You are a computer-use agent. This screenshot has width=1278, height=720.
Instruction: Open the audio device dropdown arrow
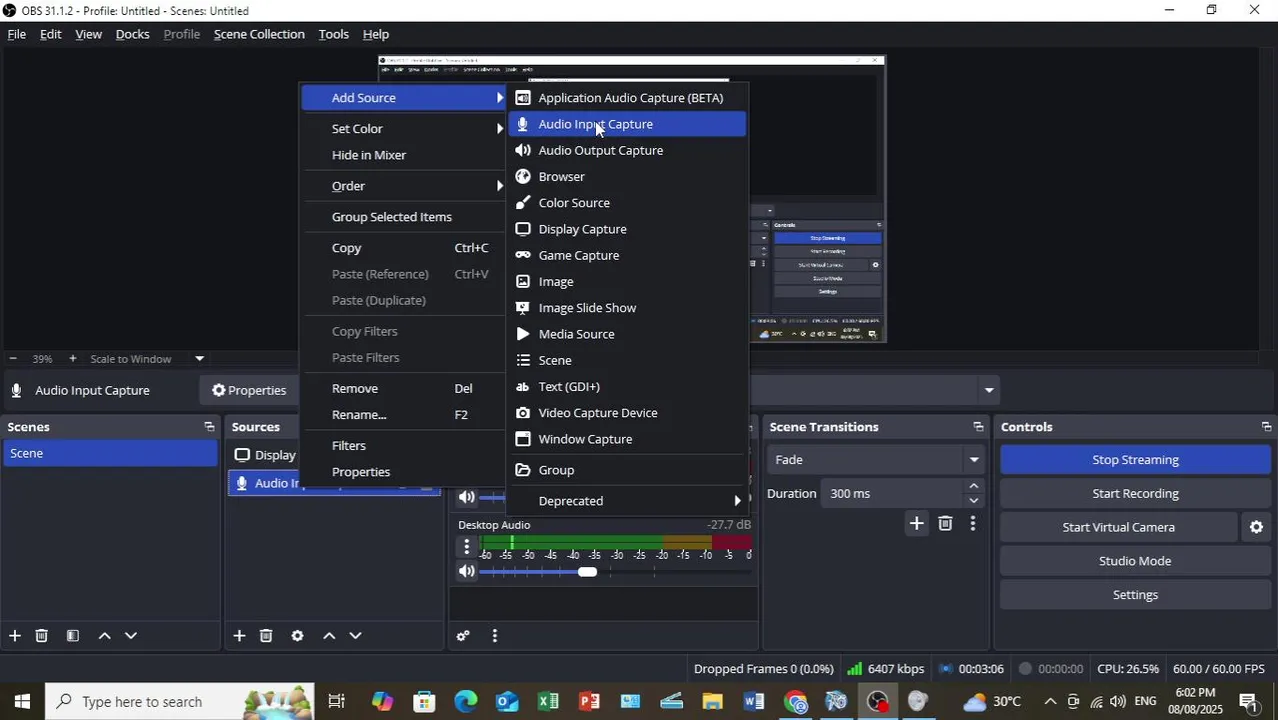[989, 390]
